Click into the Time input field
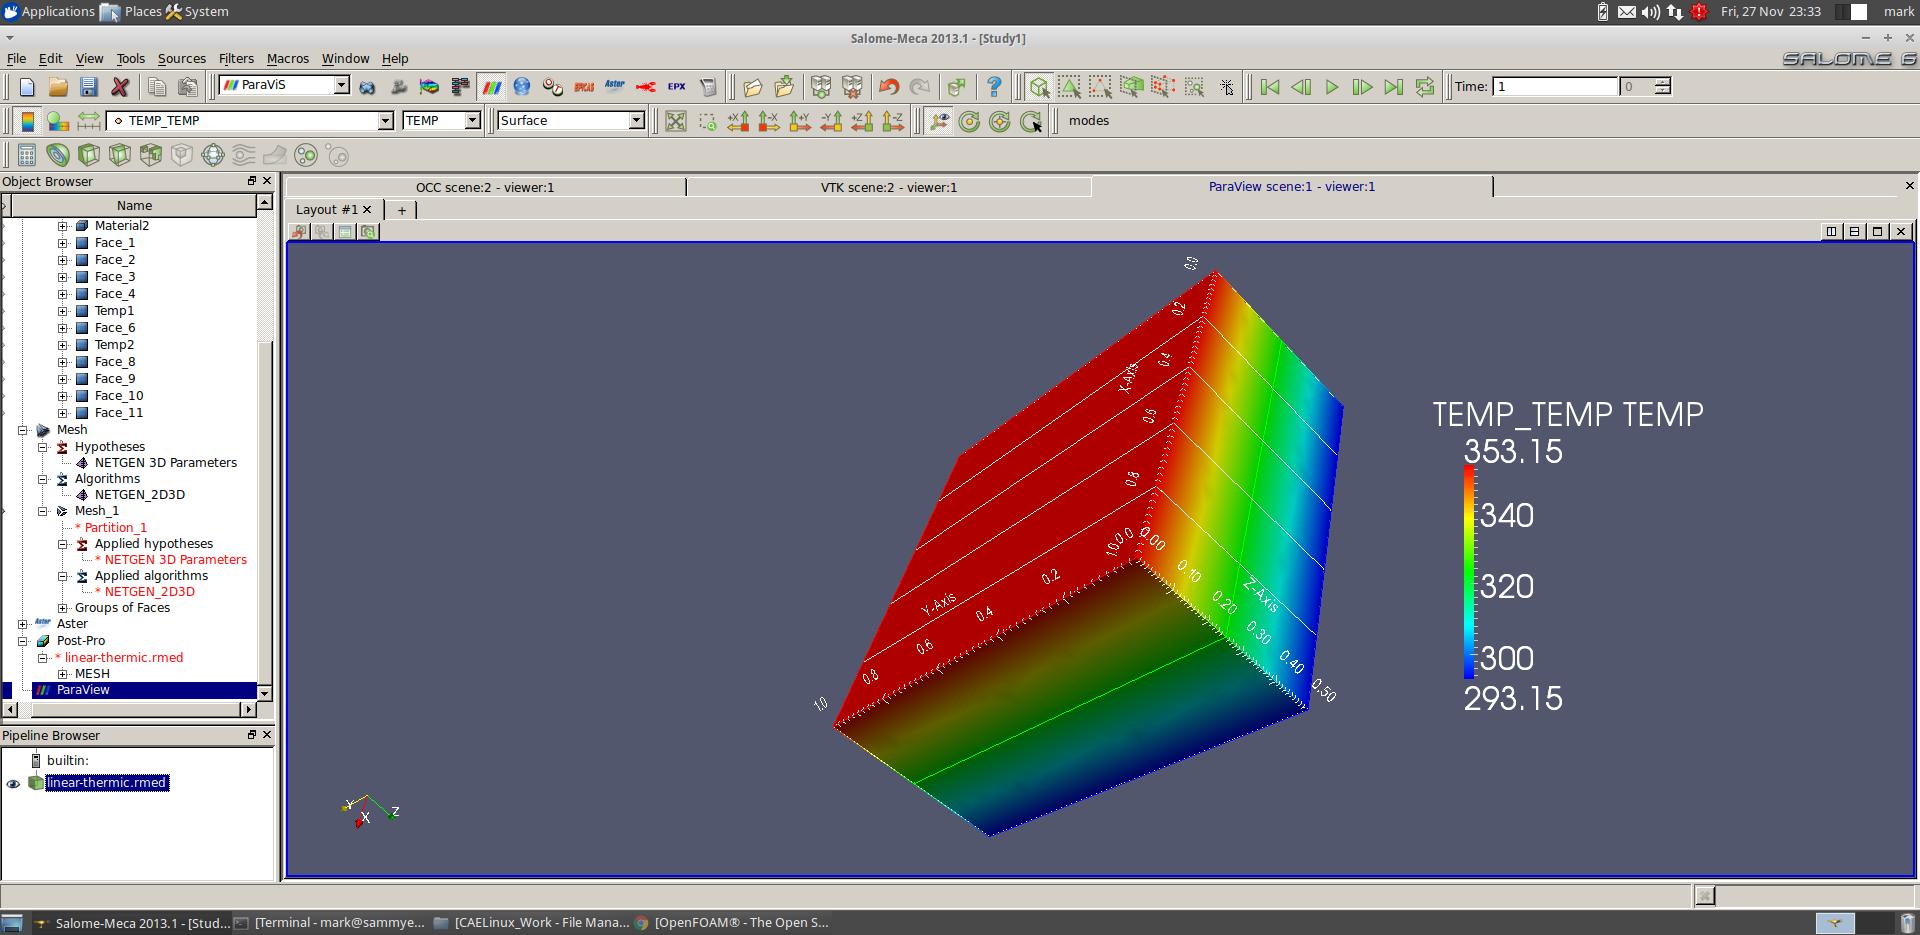Image resolution: width=1920 pixels, height=935 pixels. point(1554,87)
